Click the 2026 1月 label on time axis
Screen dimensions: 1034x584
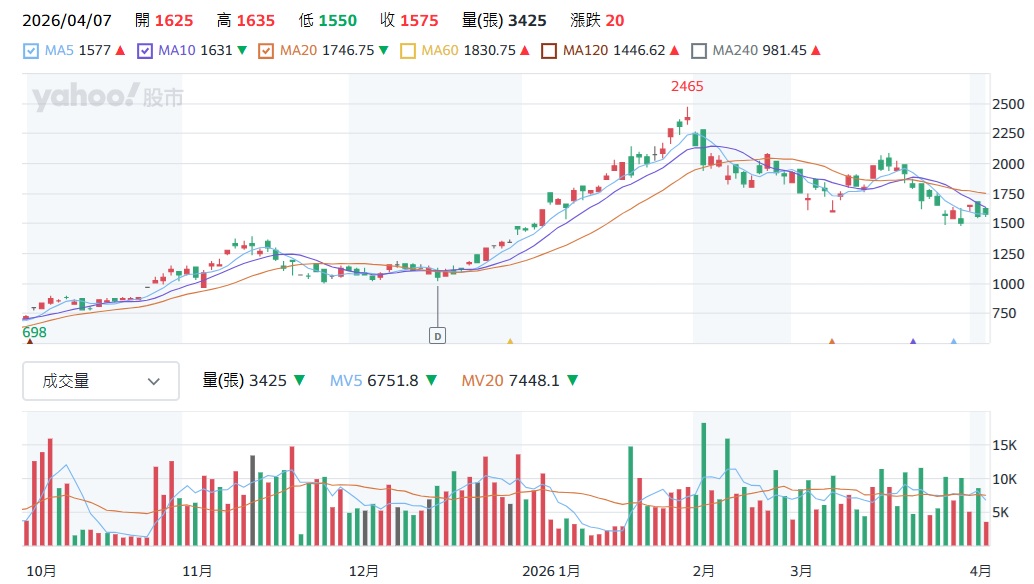point(552,571)
